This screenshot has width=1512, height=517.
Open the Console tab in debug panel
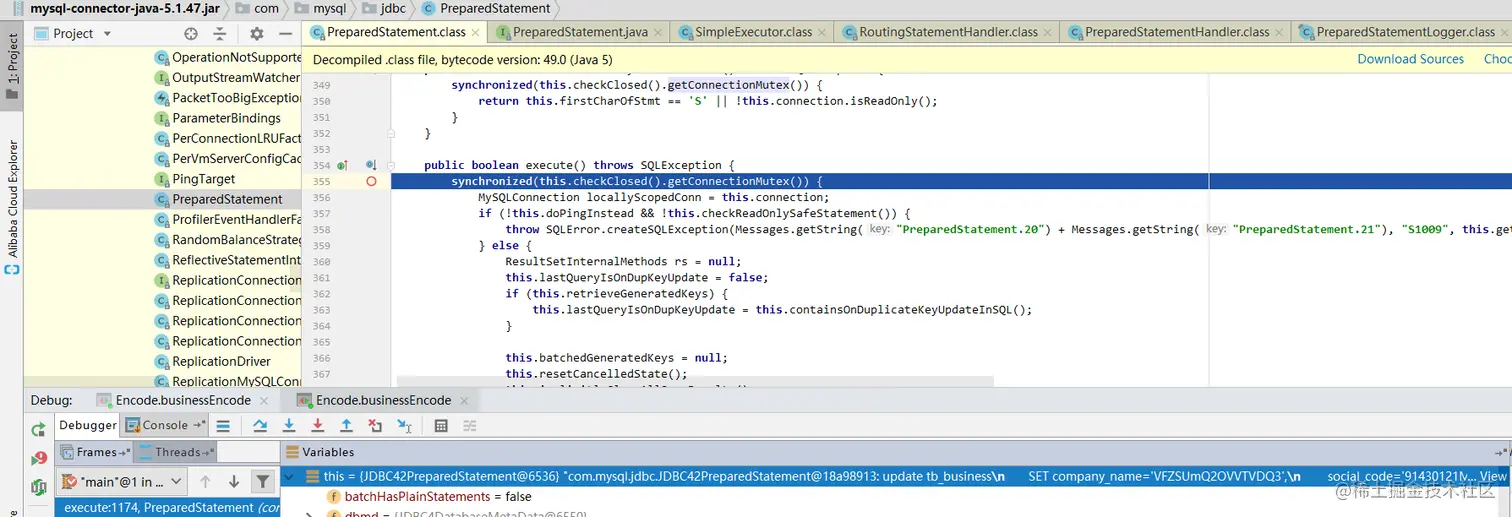pos(165,425)
